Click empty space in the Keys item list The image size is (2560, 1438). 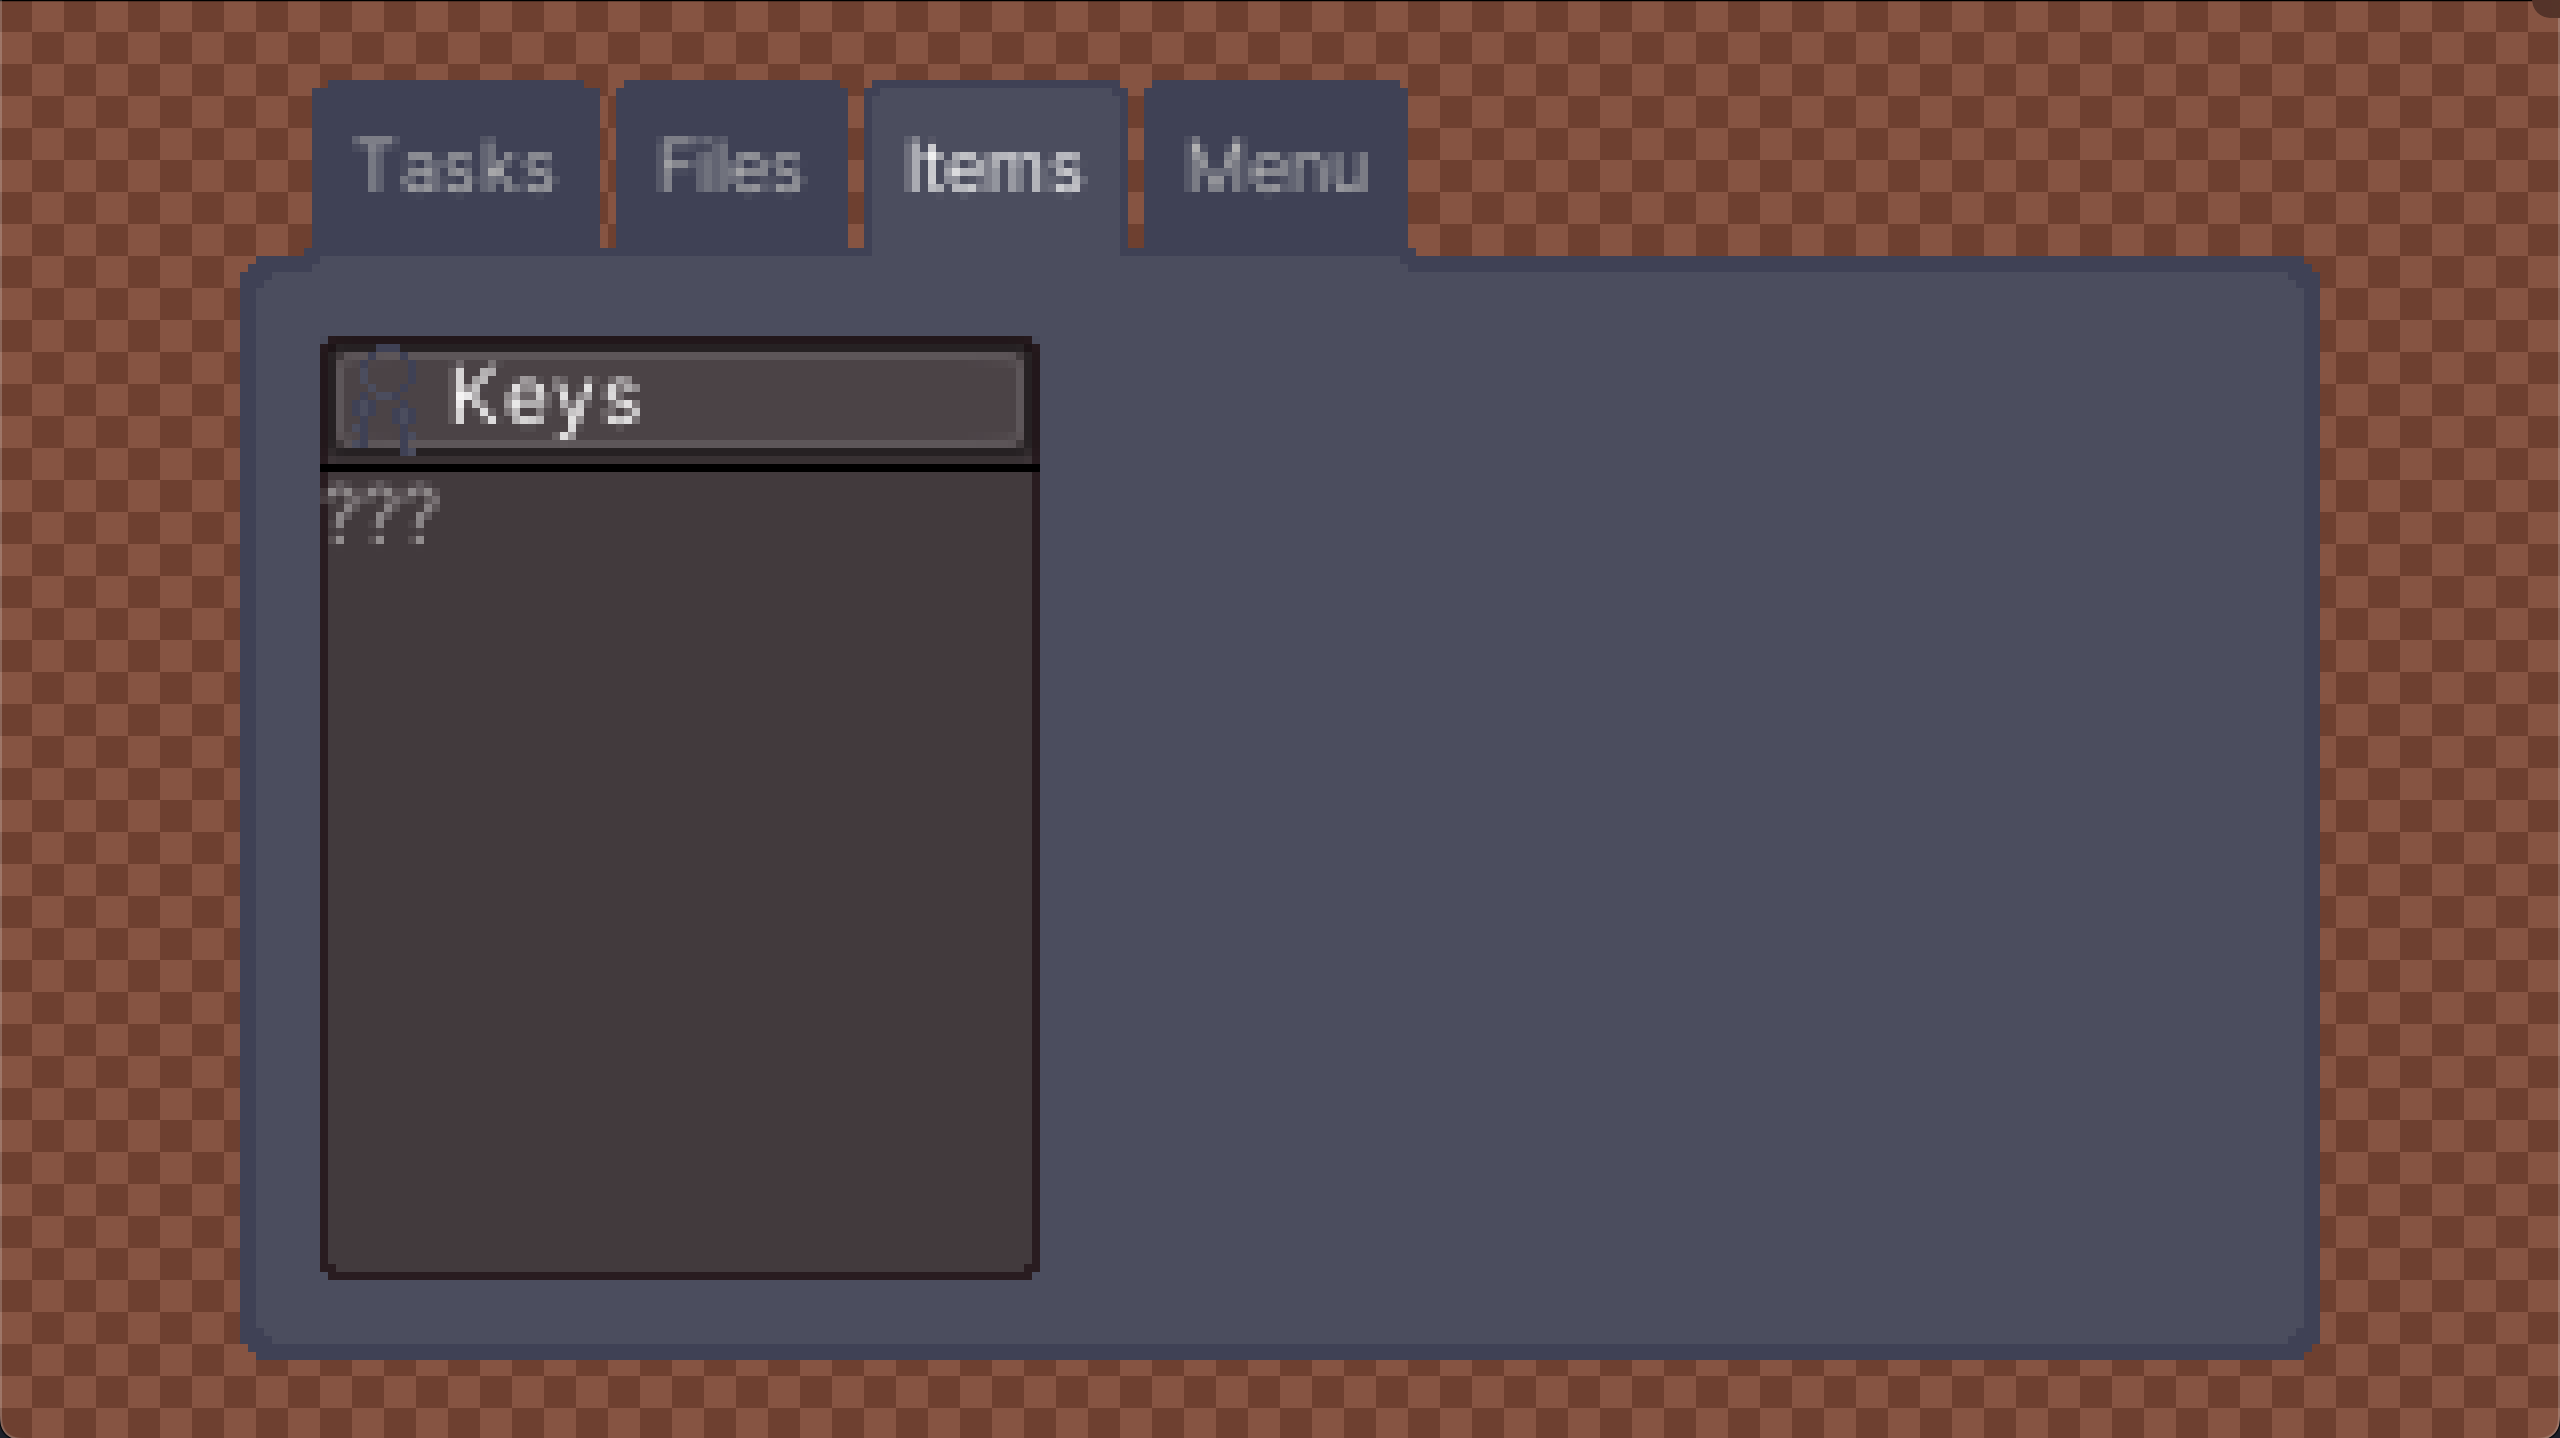[x=680, y=880]
